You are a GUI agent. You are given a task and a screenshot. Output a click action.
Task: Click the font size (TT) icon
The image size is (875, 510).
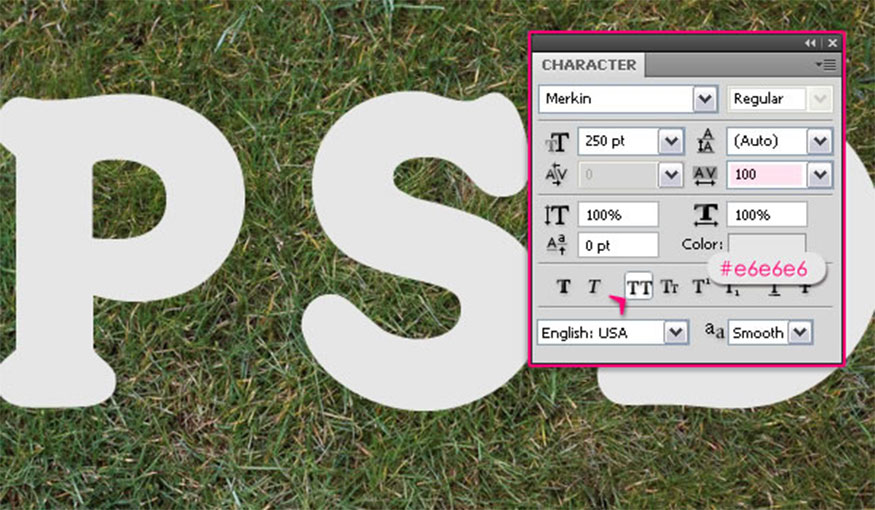[x=556, y=142]
